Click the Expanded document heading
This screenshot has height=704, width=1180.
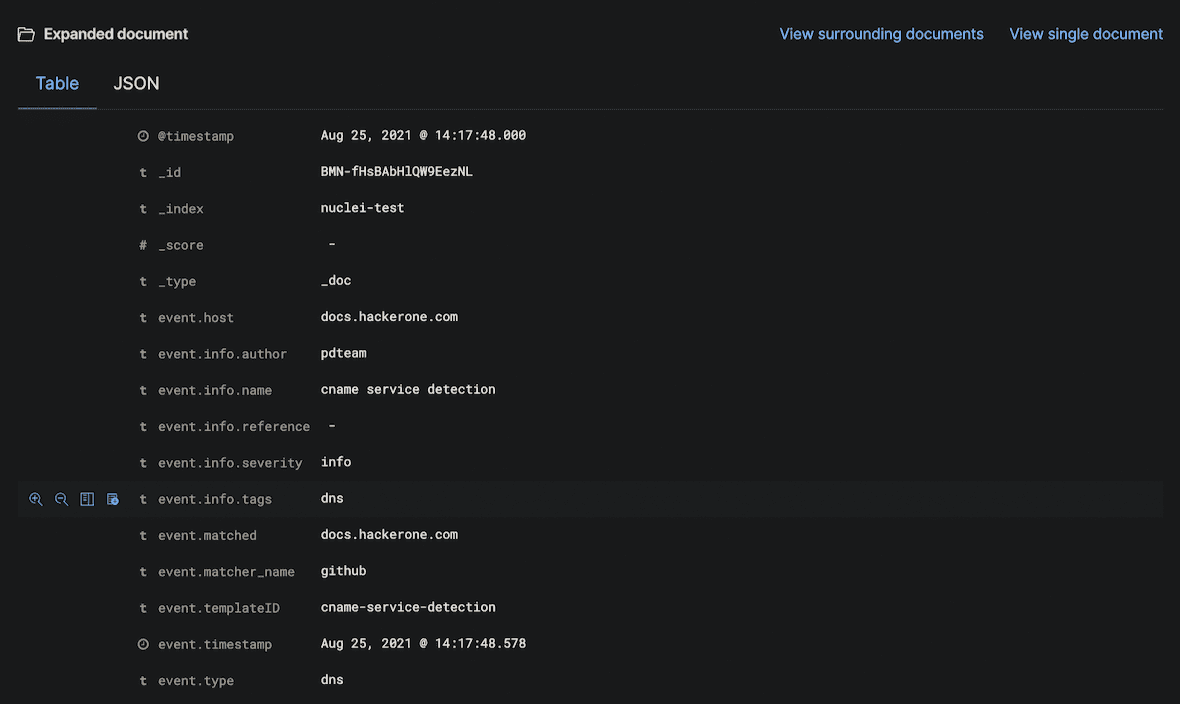click(x=116, y=34)
